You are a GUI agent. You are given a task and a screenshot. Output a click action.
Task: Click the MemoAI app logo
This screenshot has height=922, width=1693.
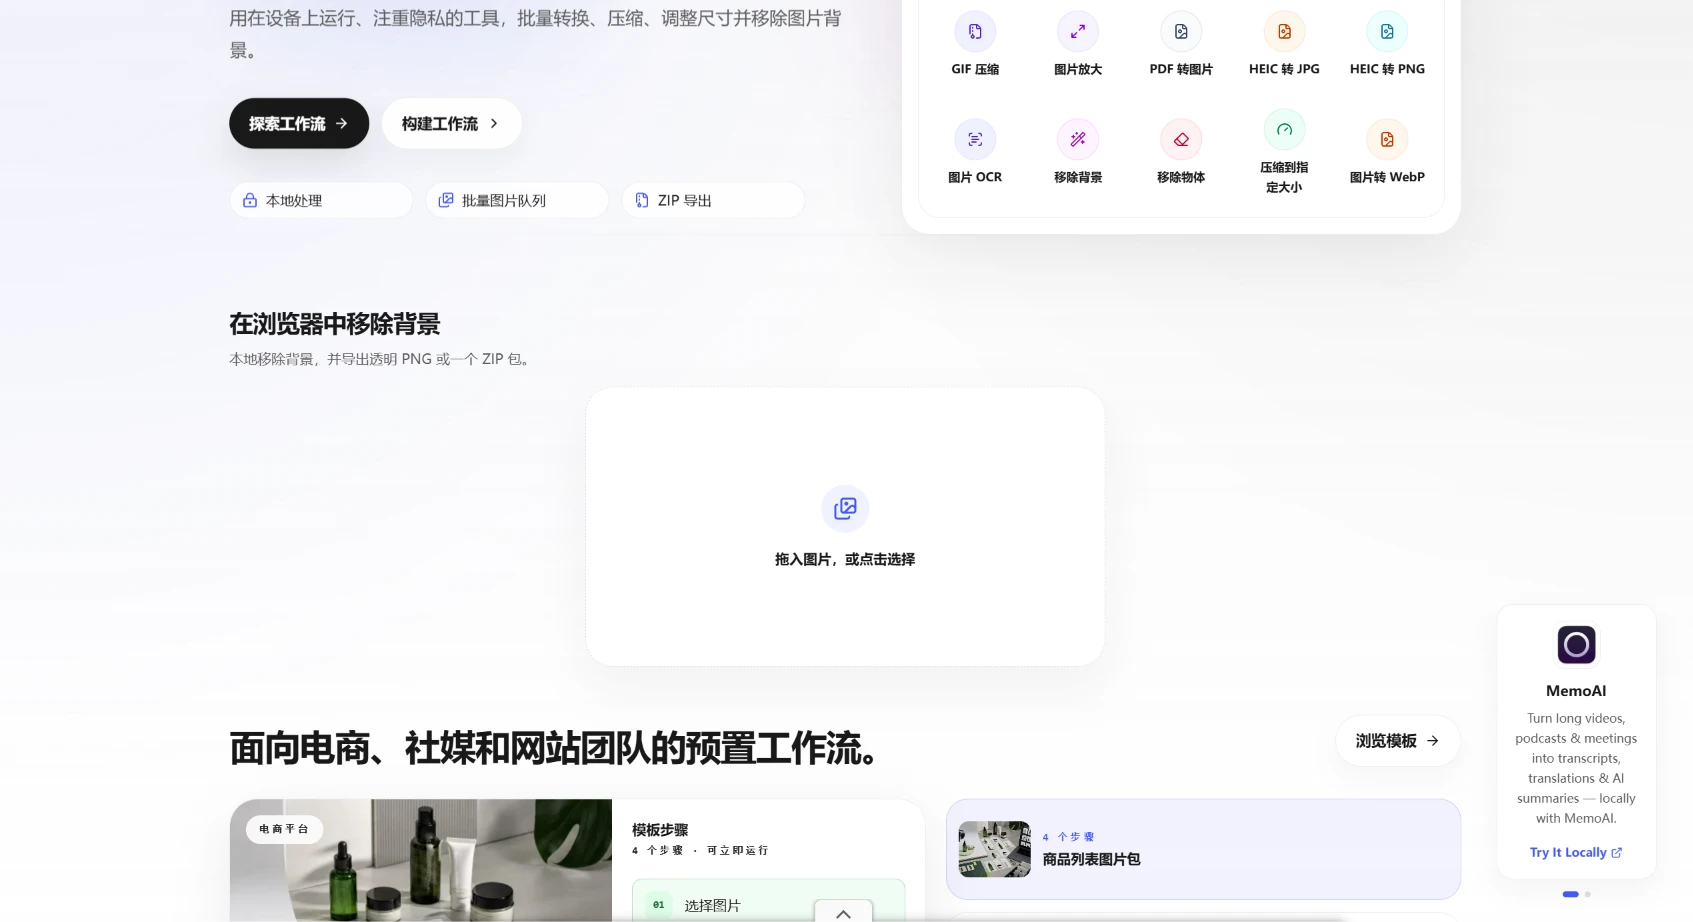[x=1576, y=645]
